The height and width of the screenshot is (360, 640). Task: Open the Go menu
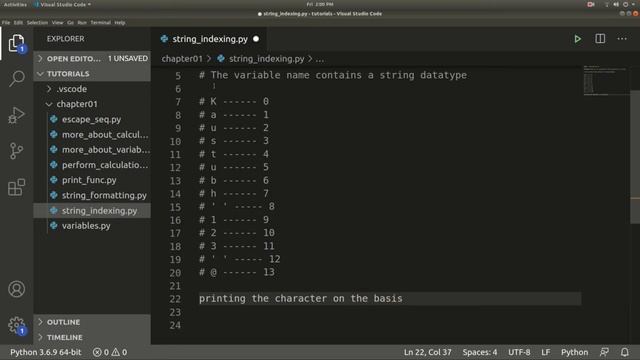tap(71, 22)
